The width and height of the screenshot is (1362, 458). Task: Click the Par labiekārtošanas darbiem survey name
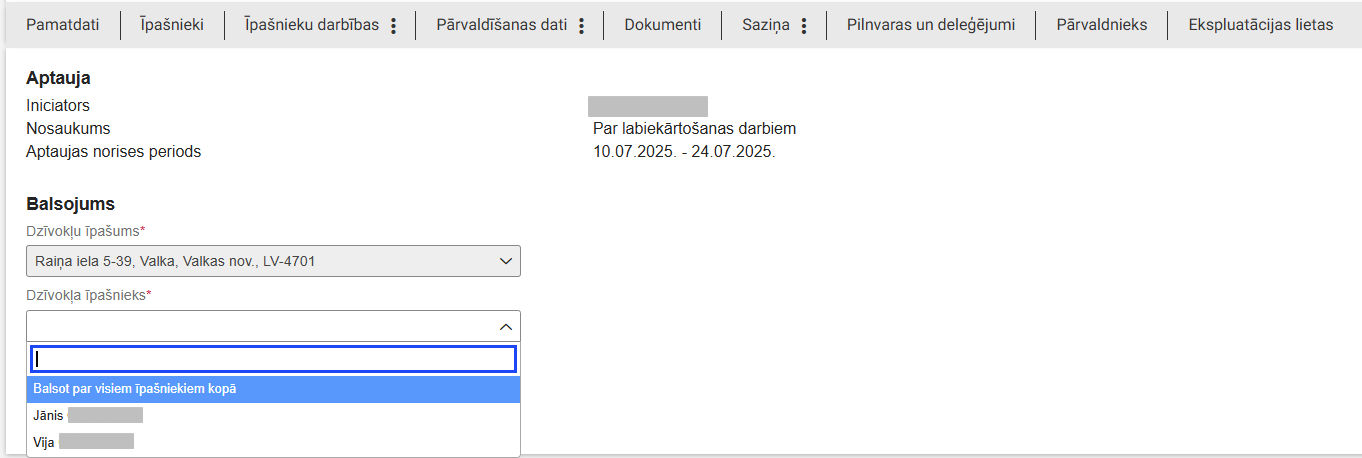694,129
